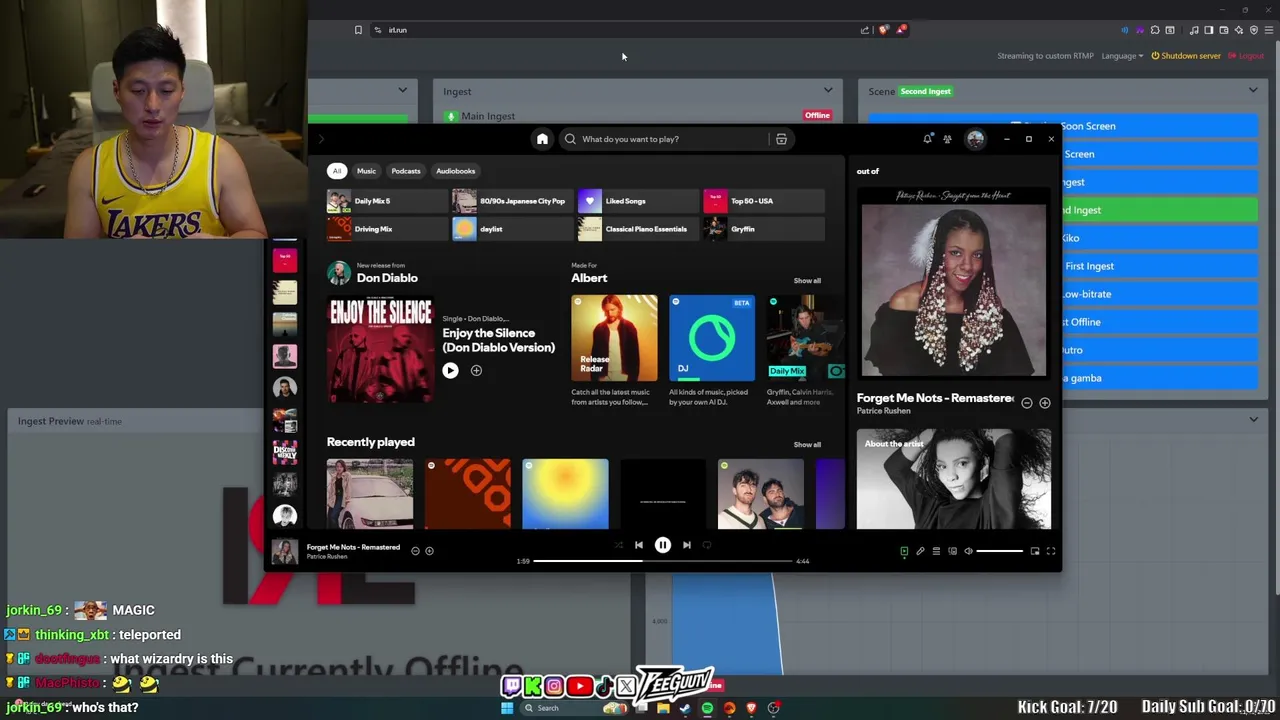Select the Podcasts filter chip

click(406, 171)
